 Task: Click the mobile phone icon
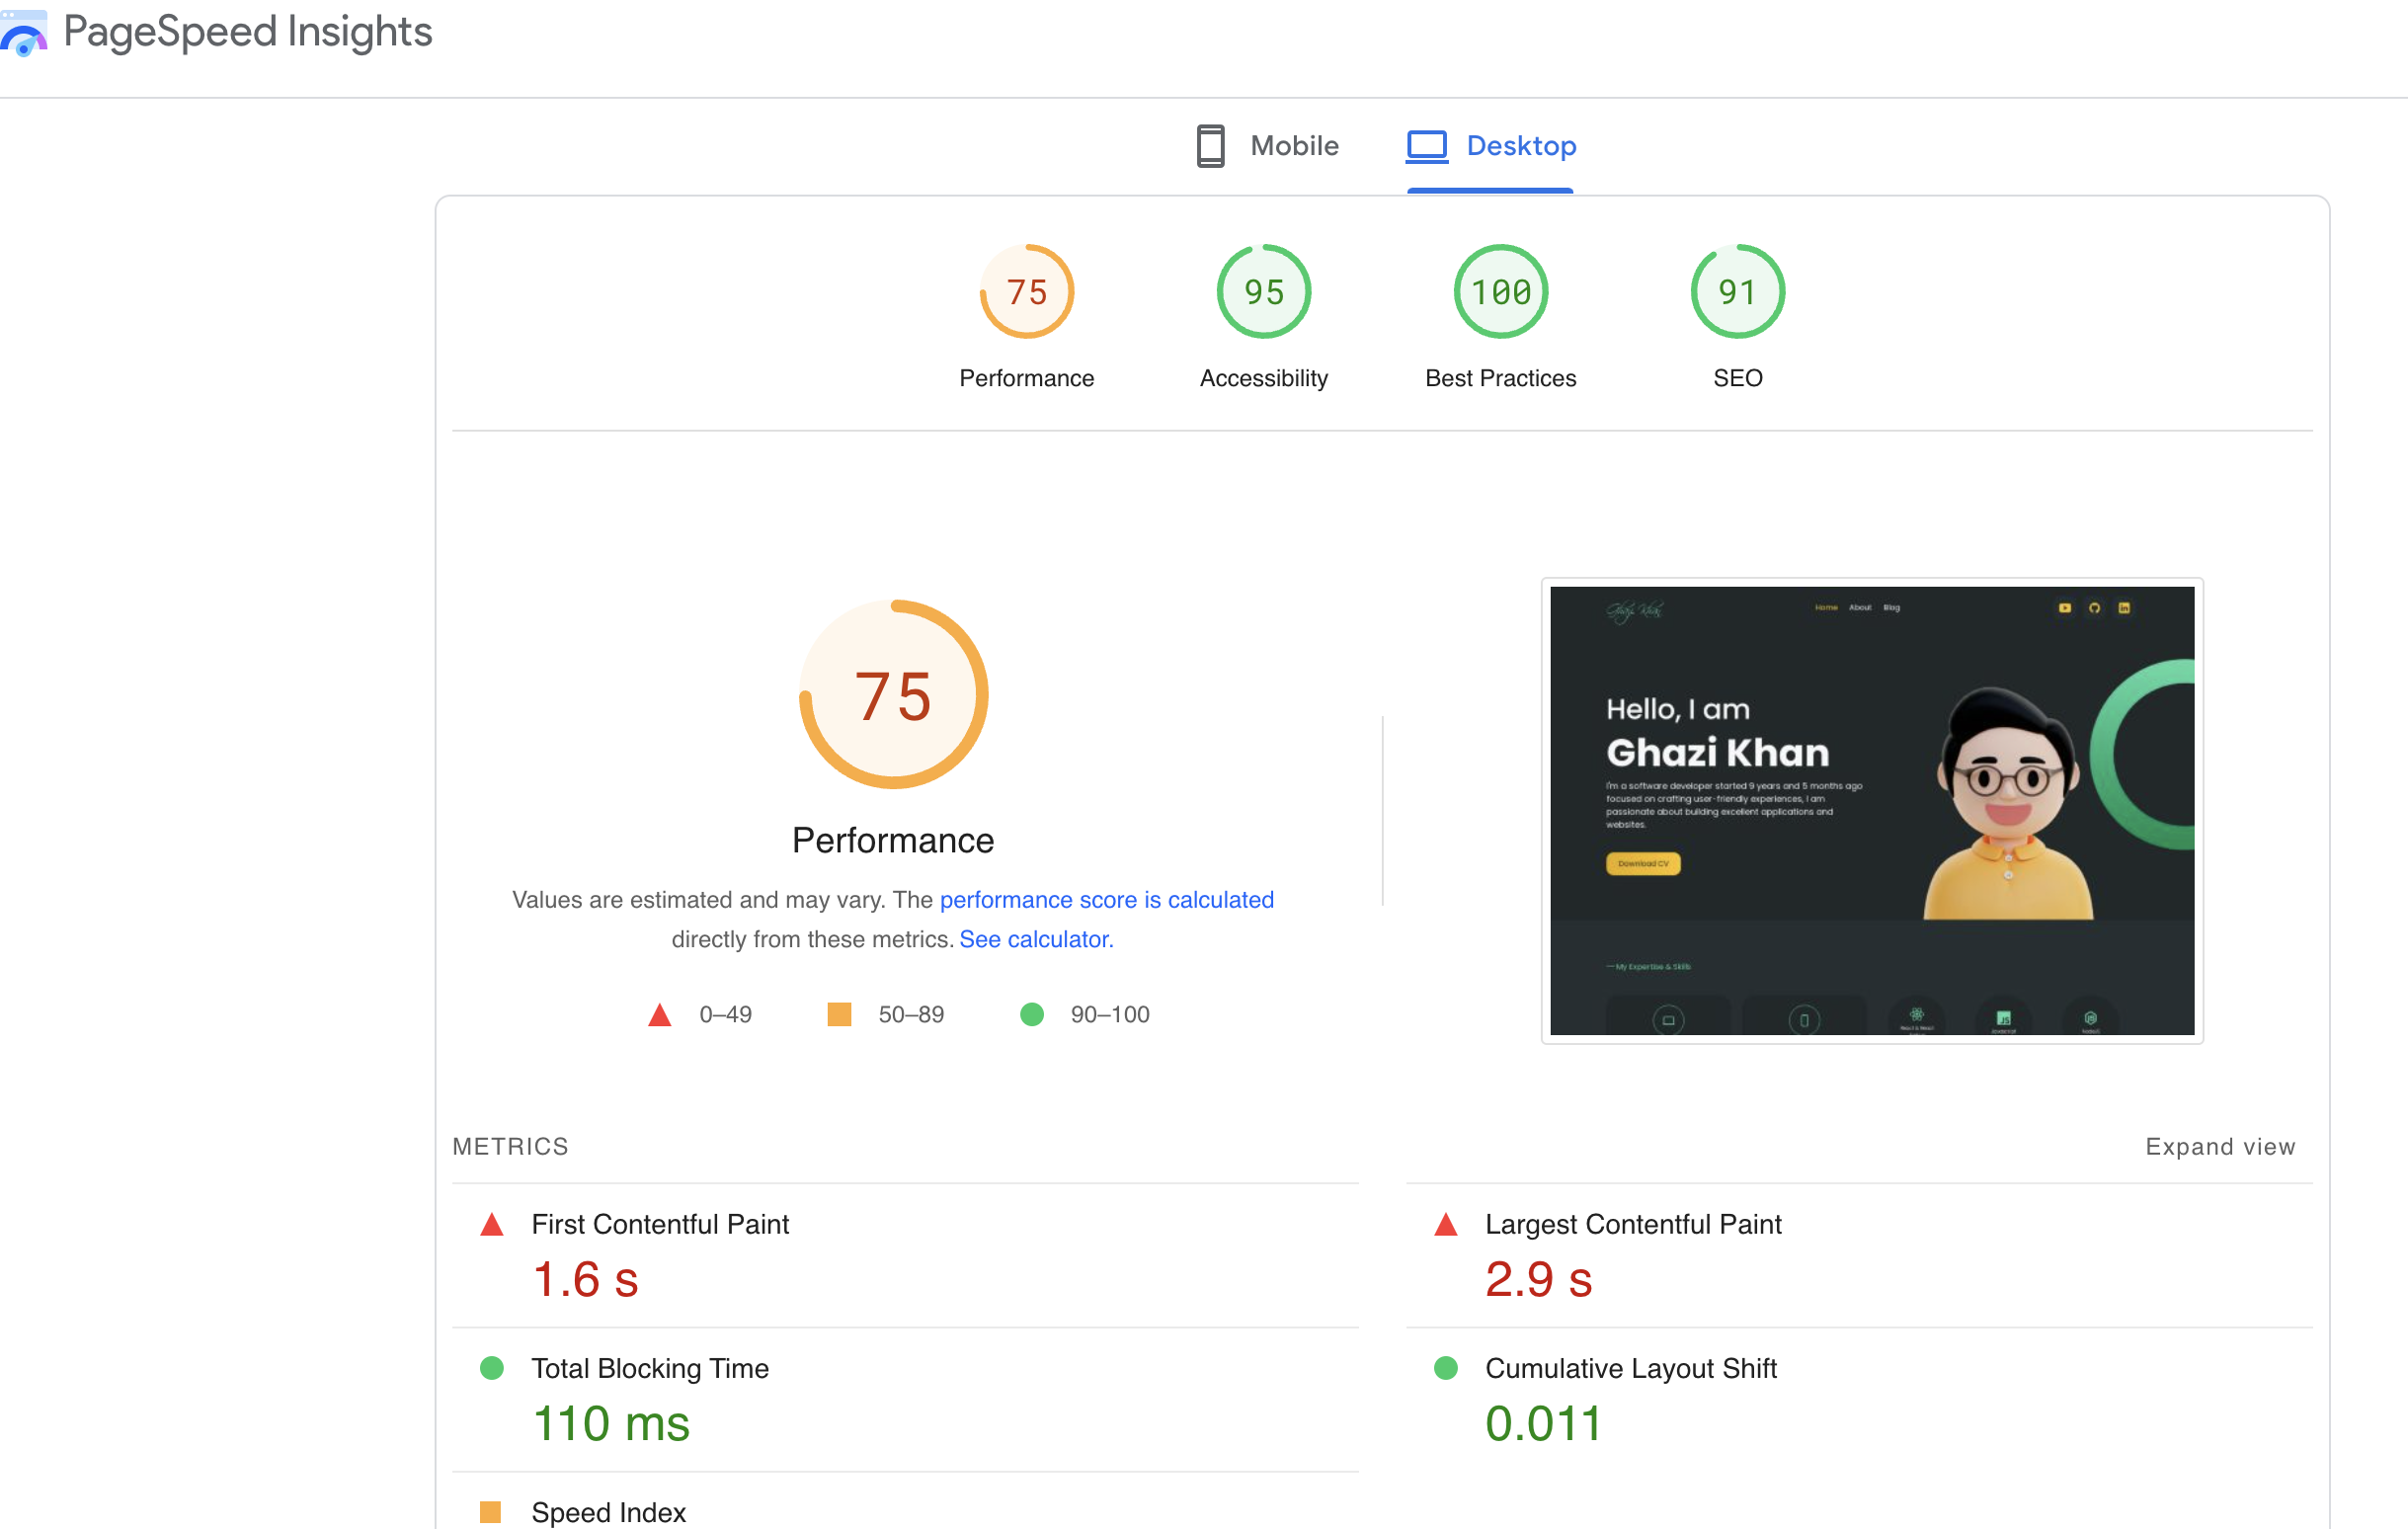pyautogui.click(x=1210, y=146)
